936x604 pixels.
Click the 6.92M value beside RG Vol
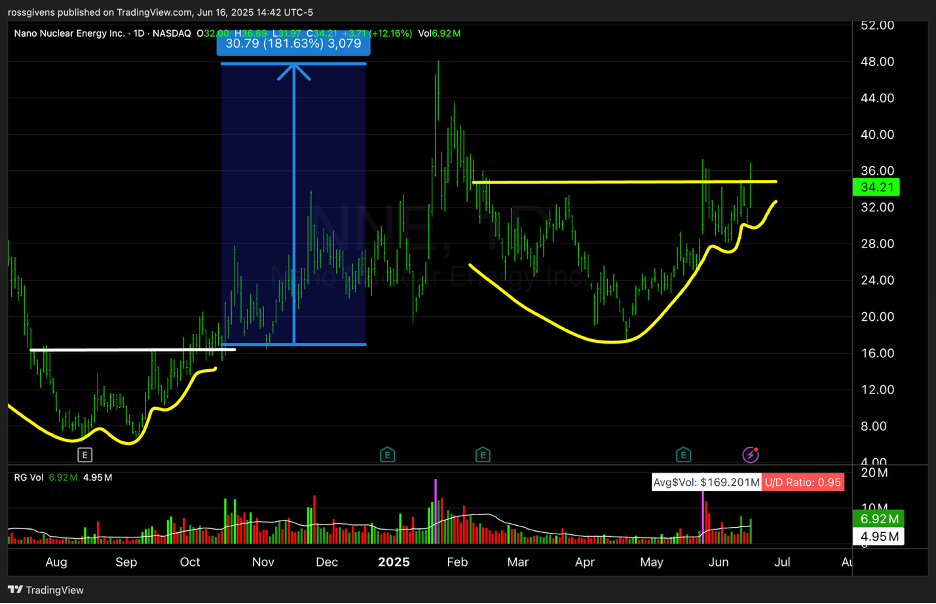tap(63, 477)
